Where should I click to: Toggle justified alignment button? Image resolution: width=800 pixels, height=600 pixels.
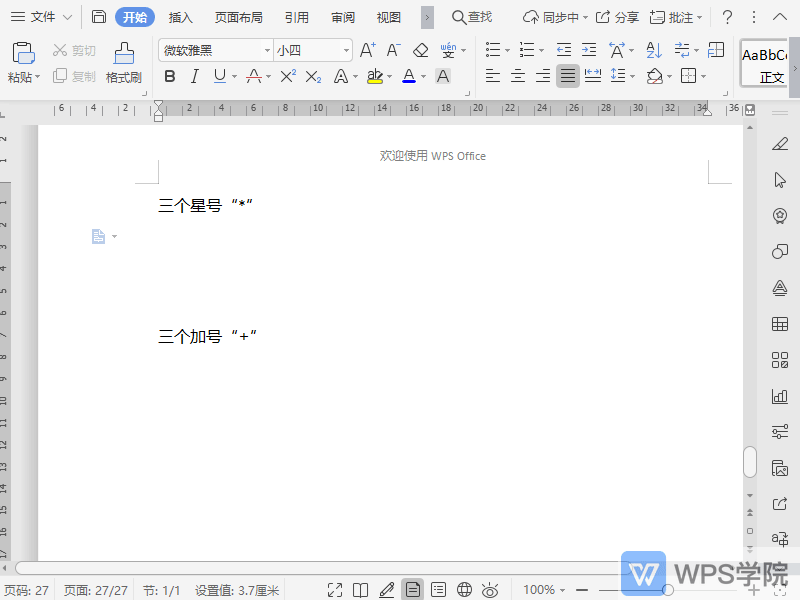tap(568, 77)
